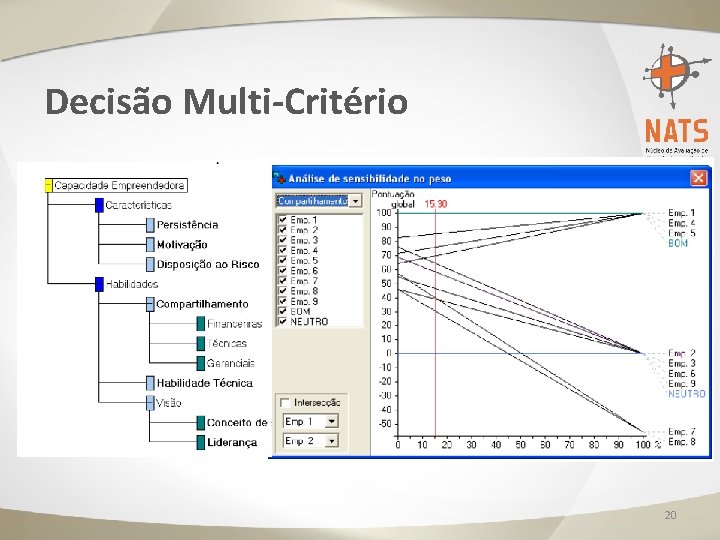This screenshot has width=720, height=540.
Task: Click the Compartilhamento node icon in tree
Action: [150, 304]
